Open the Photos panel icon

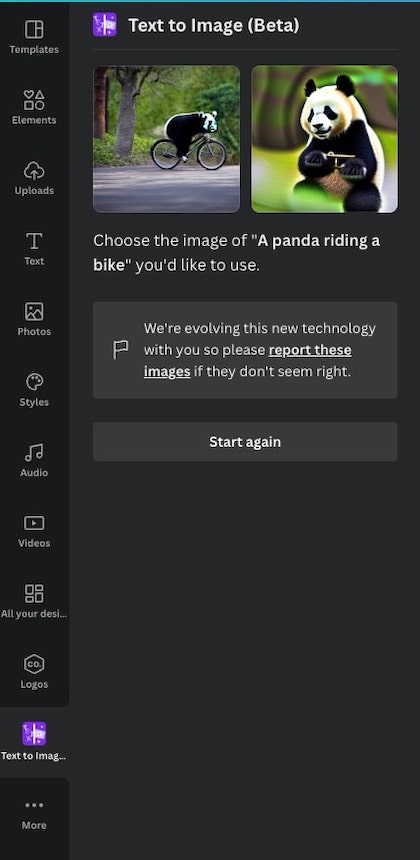tap(34, 312)
